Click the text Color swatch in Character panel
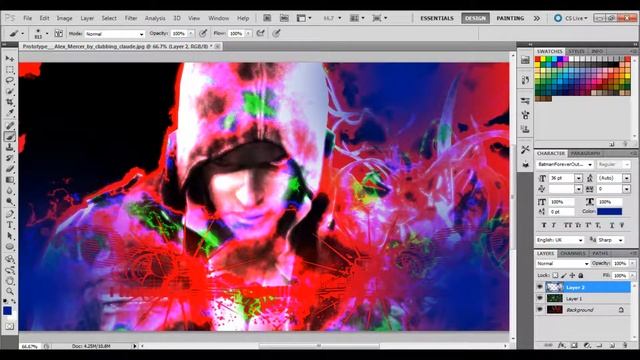The image size is (640, 360). click(609, 211)
